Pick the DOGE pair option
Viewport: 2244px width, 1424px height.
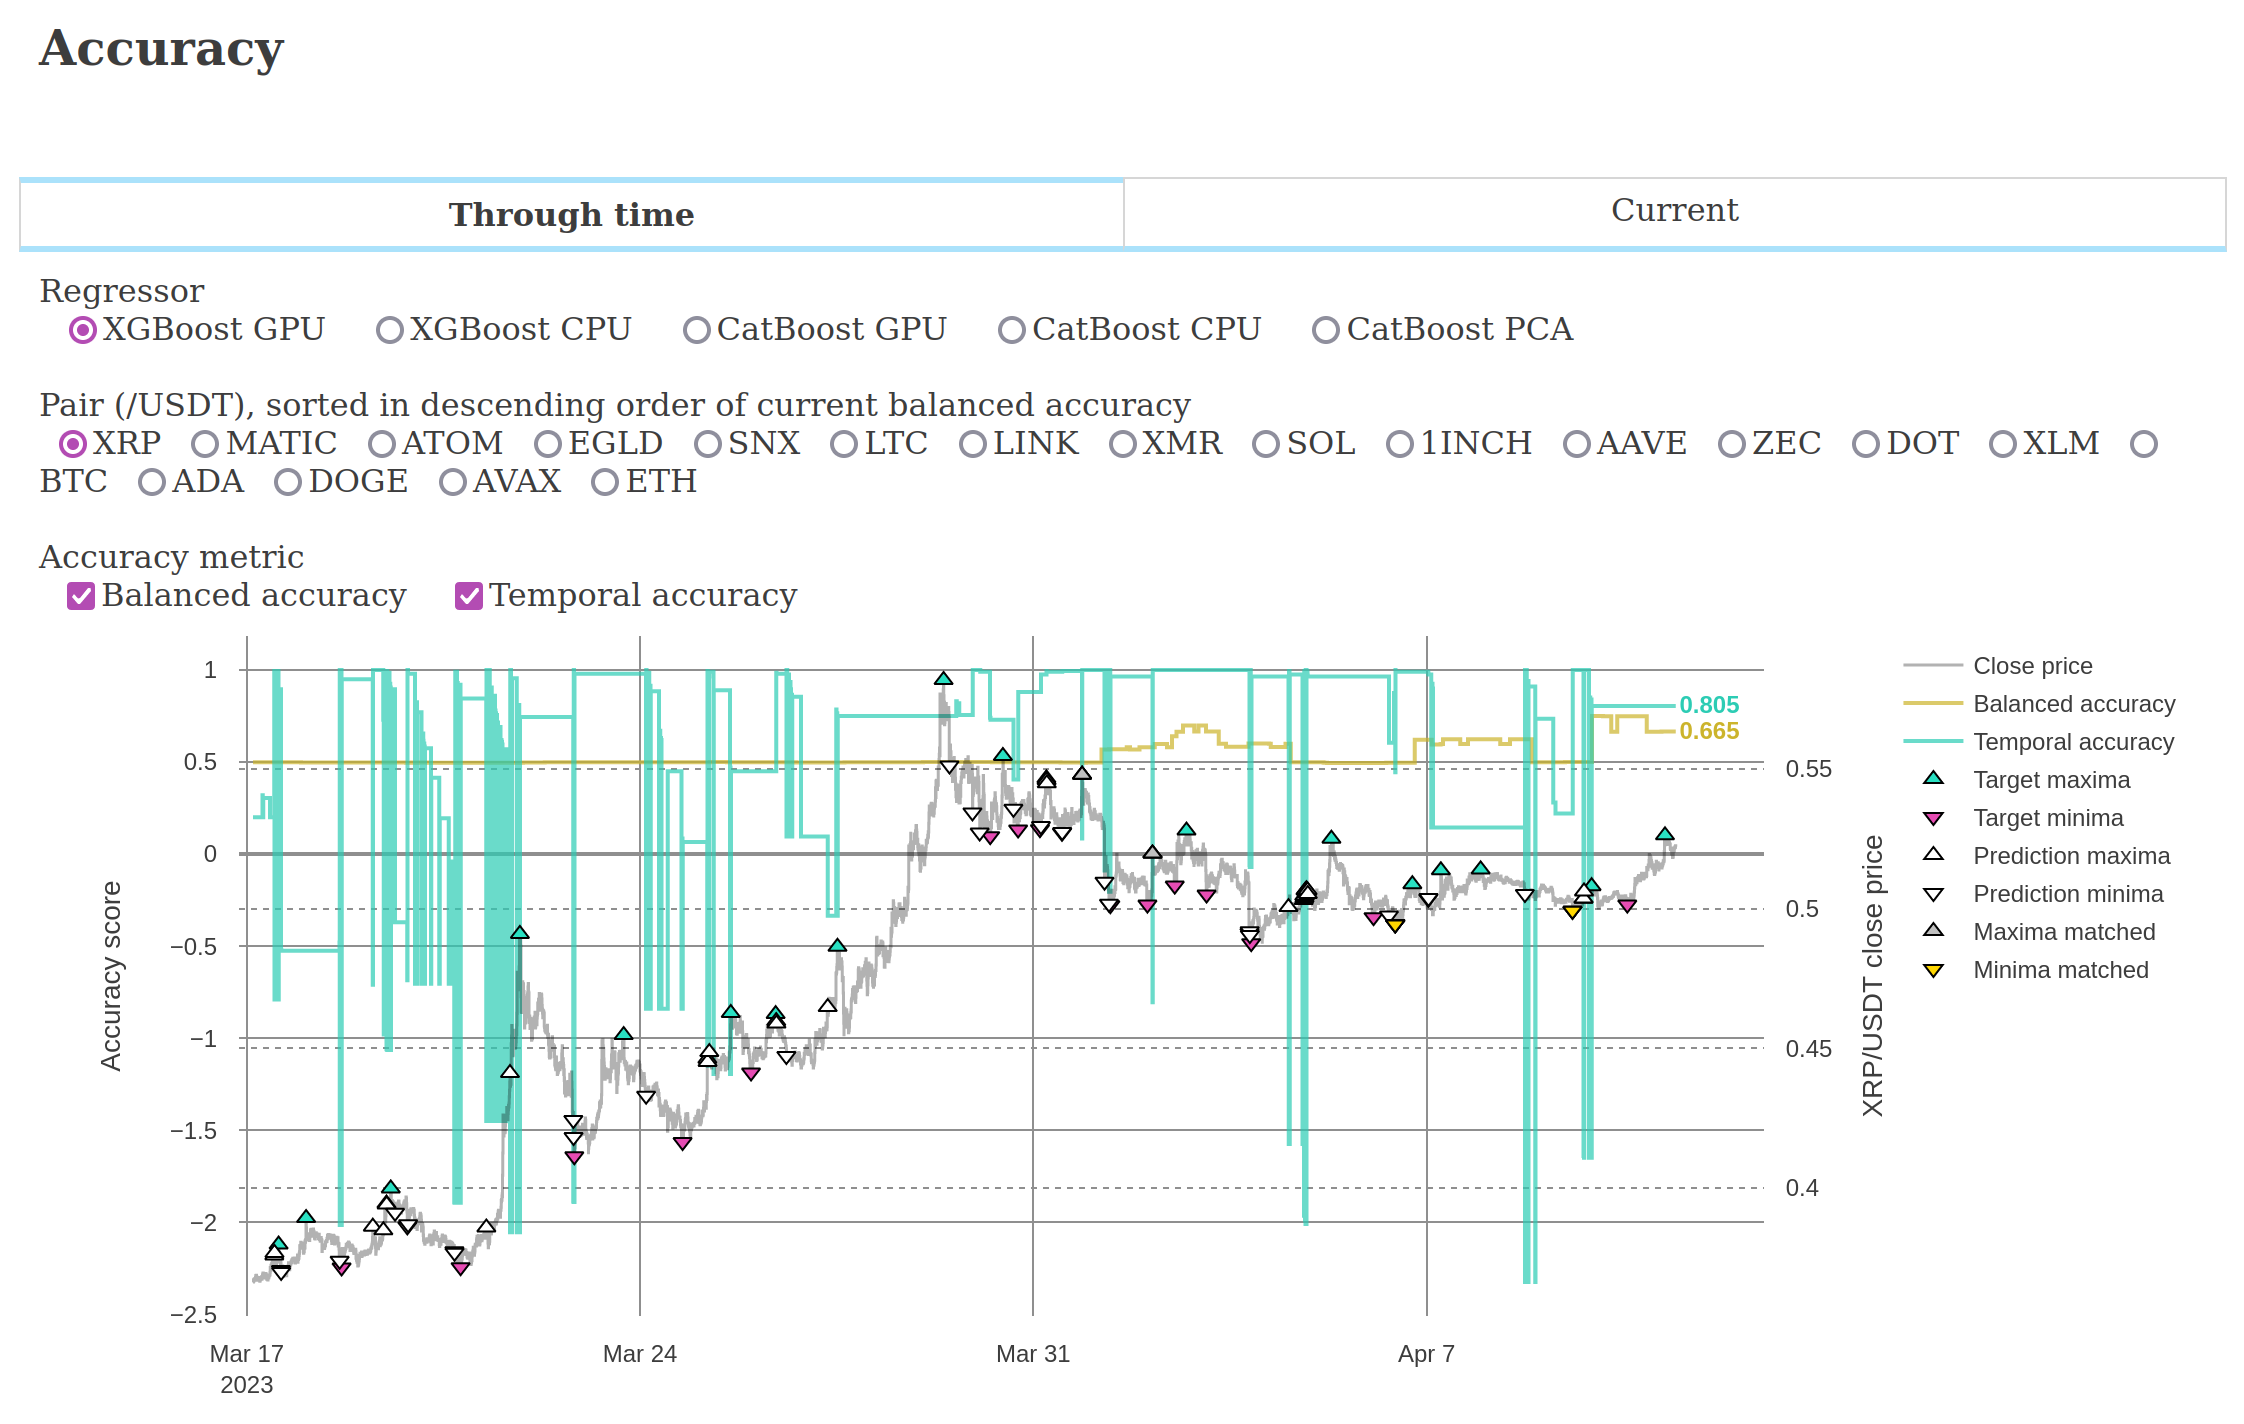[x=288, y=482]
